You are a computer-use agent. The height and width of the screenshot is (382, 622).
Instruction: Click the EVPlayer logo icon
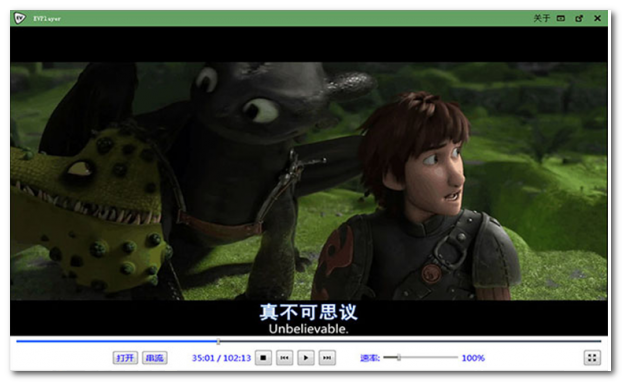click(19, 18)
